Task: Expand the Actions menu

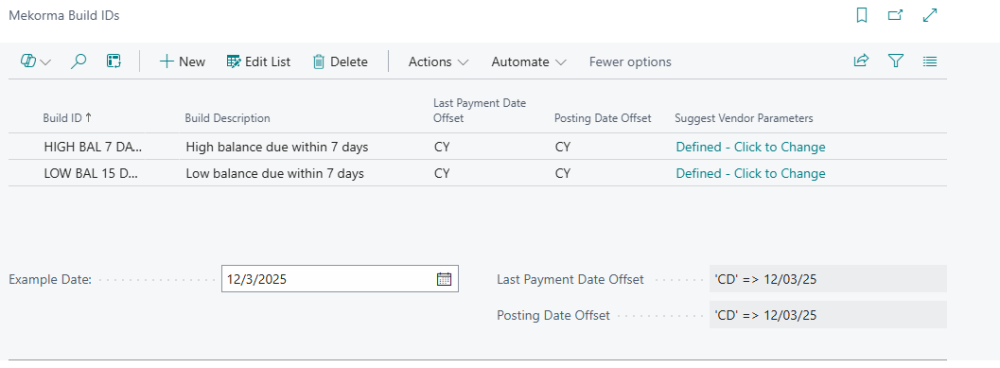Action: click(x=438, y=62)
